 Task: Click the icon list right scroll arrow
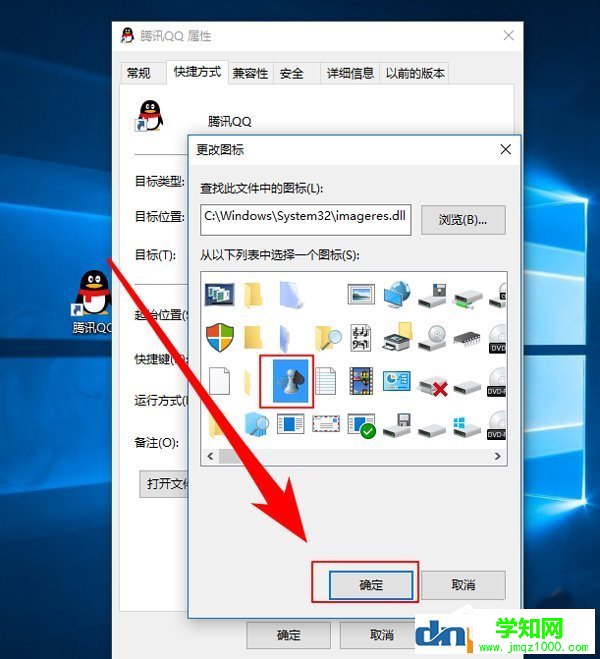point(497,456)
